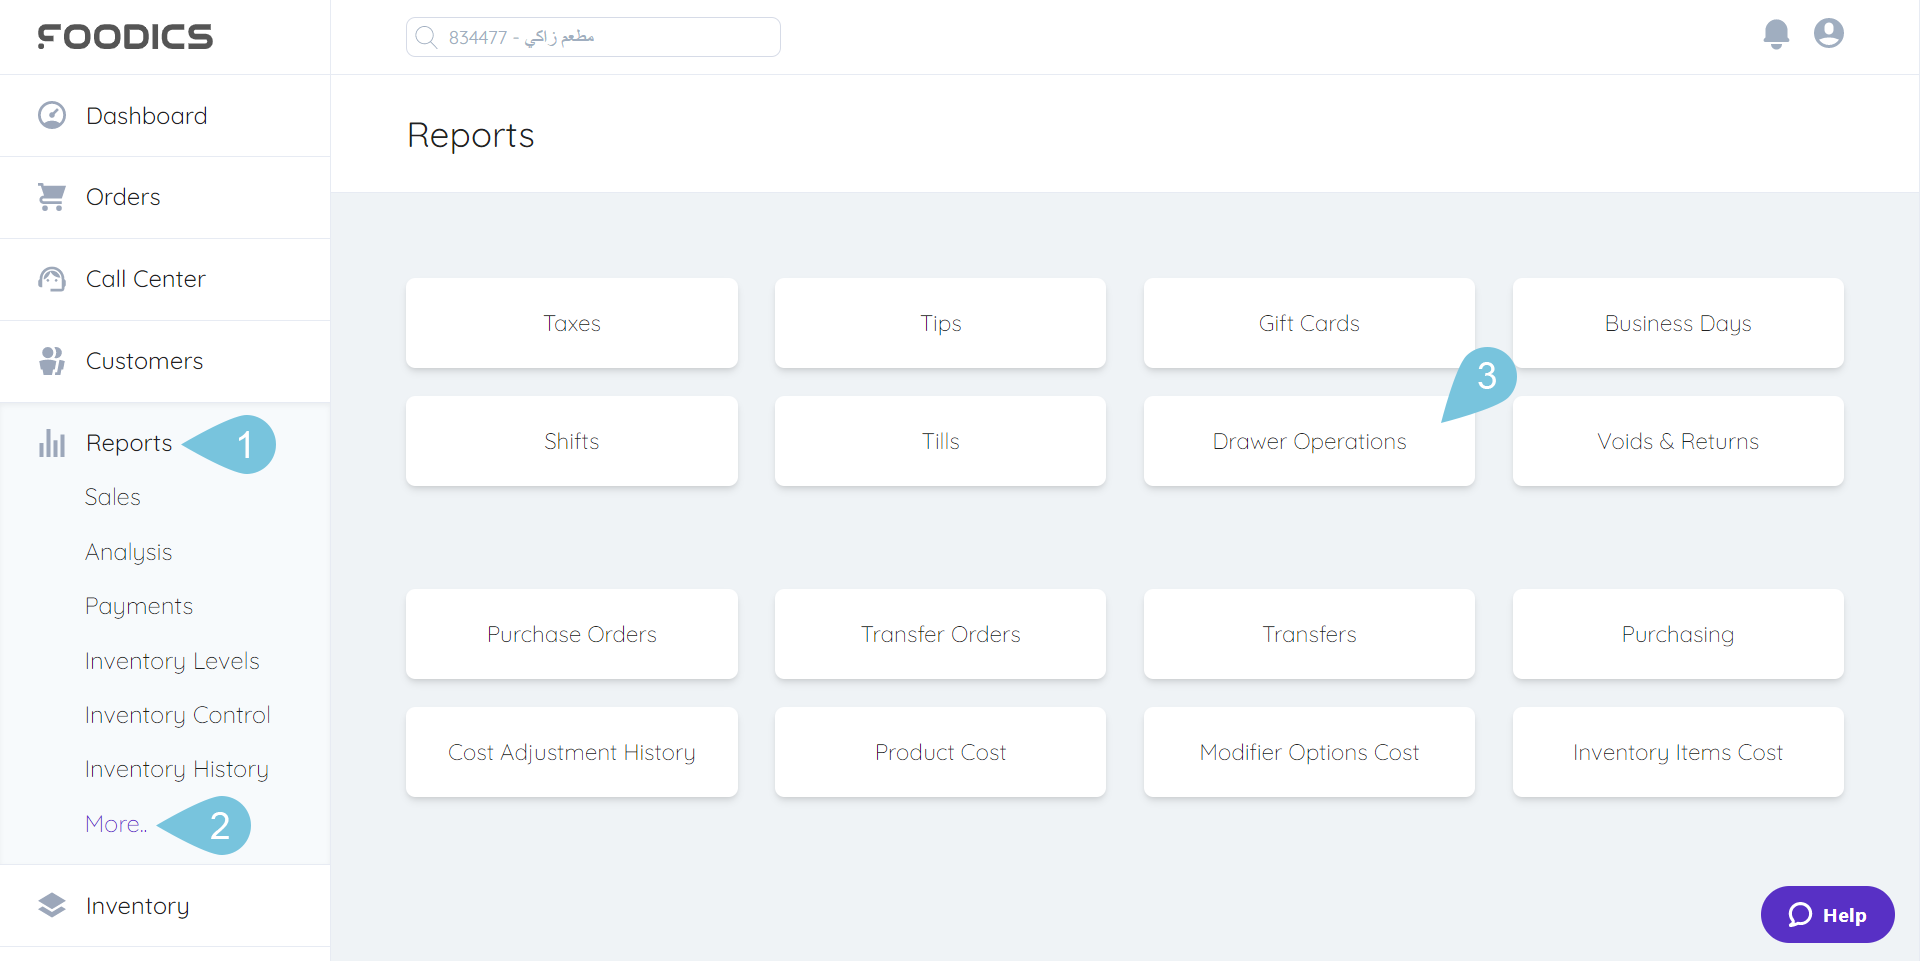The width and height of the screenshot is (1920, 961).
Task: Click the user profile avatar icon
Action: coord(1829,33)
